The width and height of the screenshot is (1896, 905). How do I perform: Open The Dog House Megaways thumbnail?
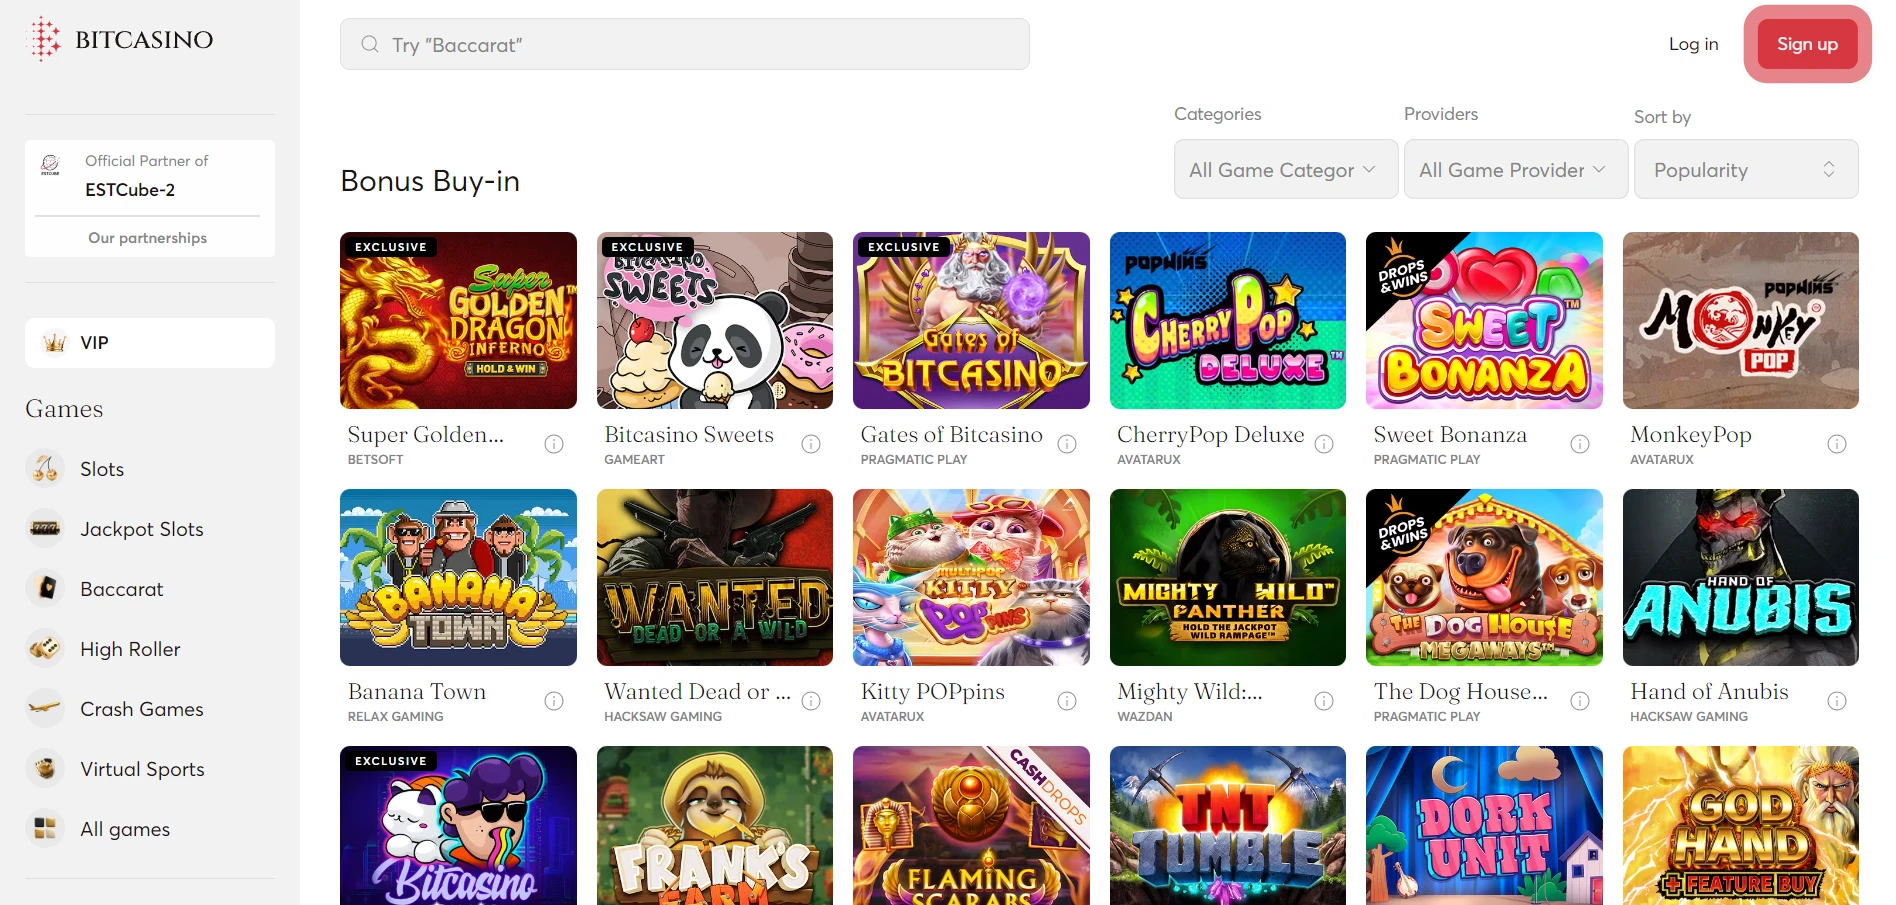click(x=1484, y=578)
